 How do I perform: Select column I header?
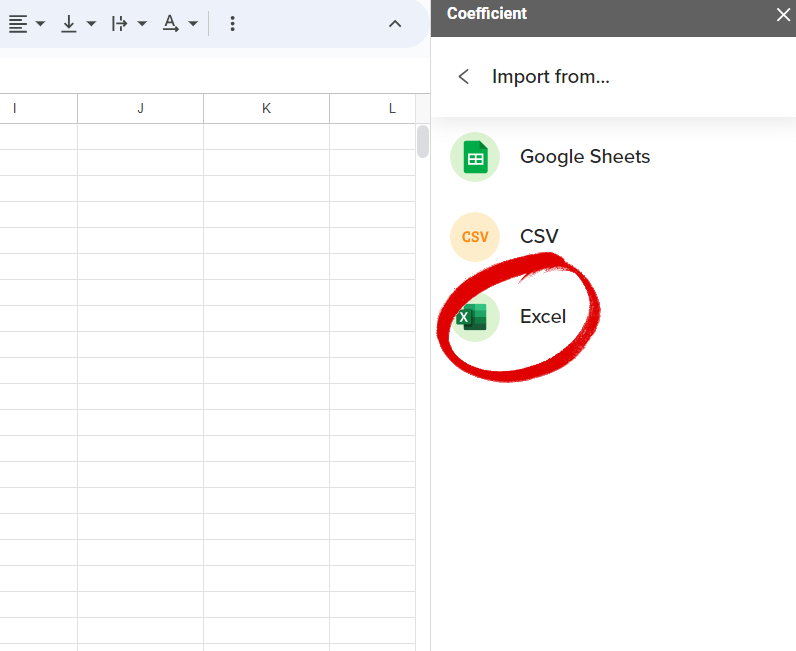pos(38,109)
